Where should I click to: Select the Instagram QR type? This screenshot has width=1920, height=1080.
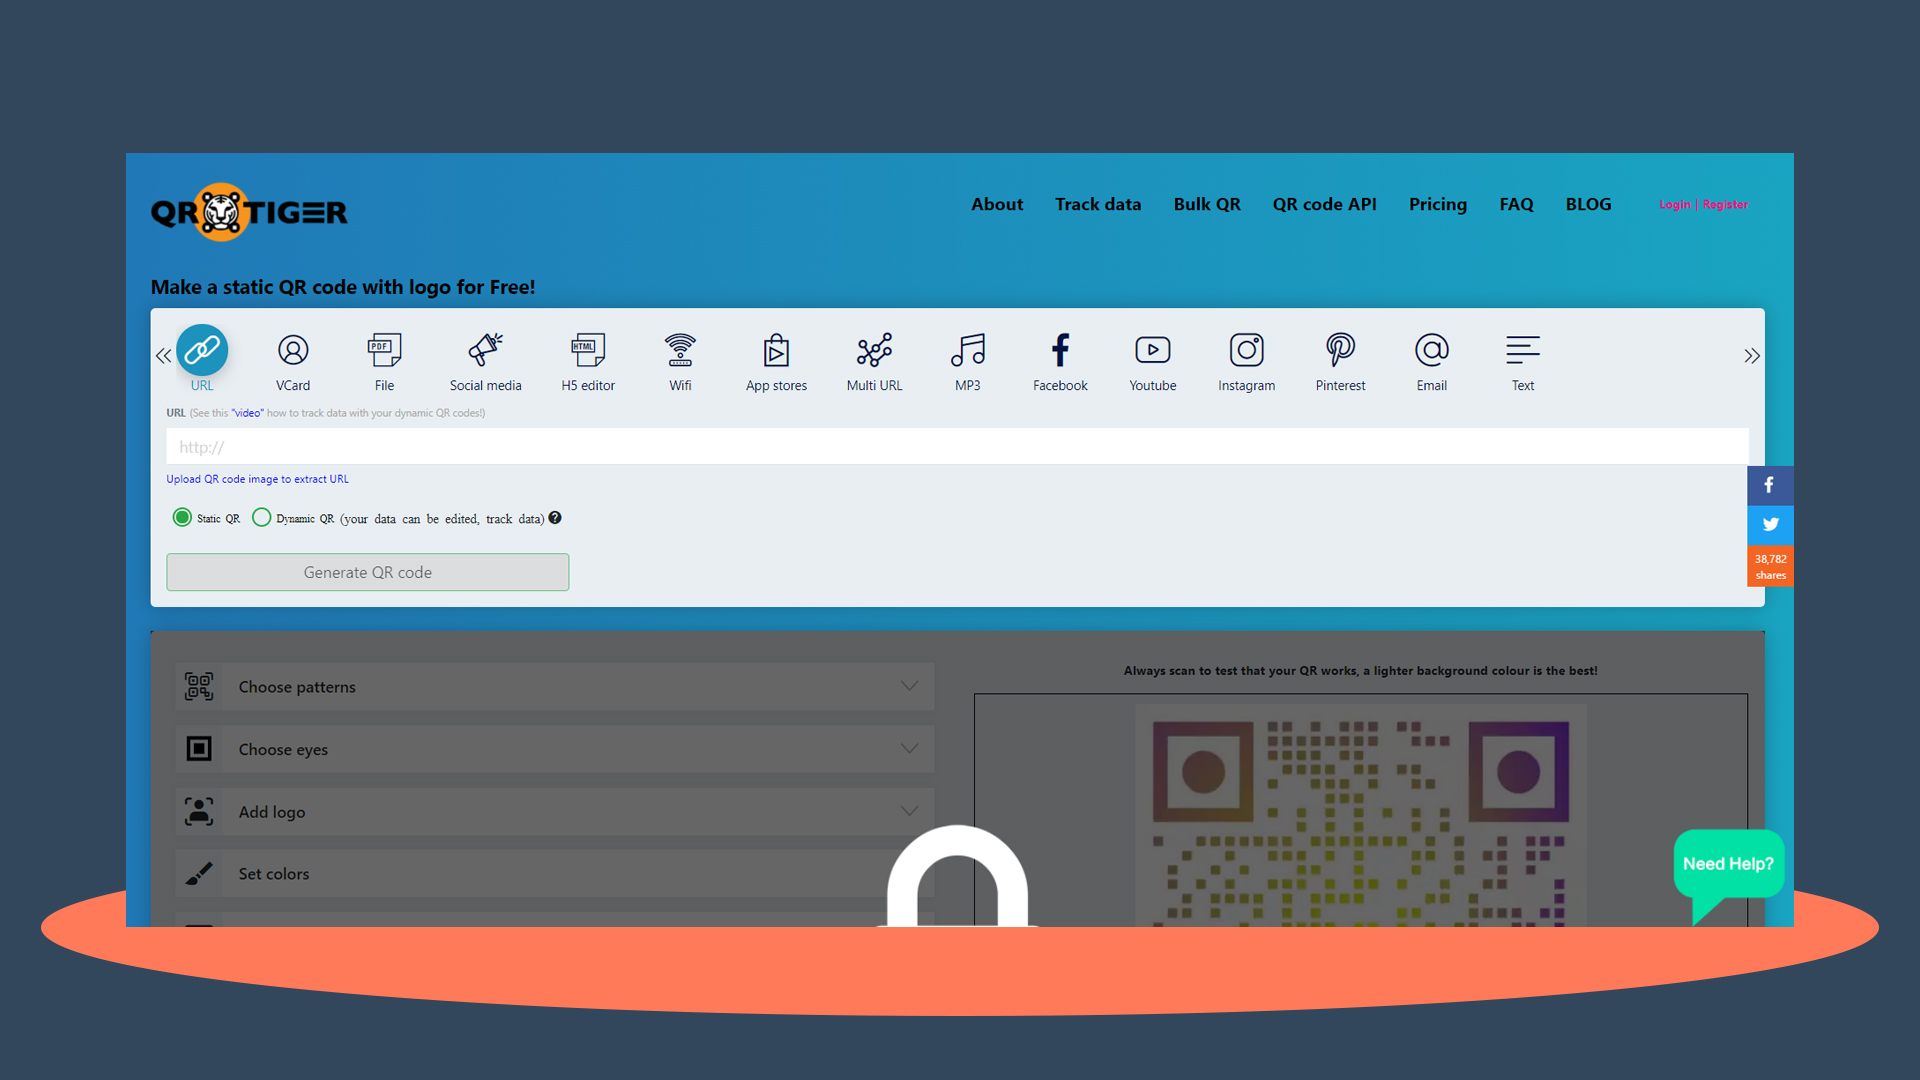tap(1246, 350)
